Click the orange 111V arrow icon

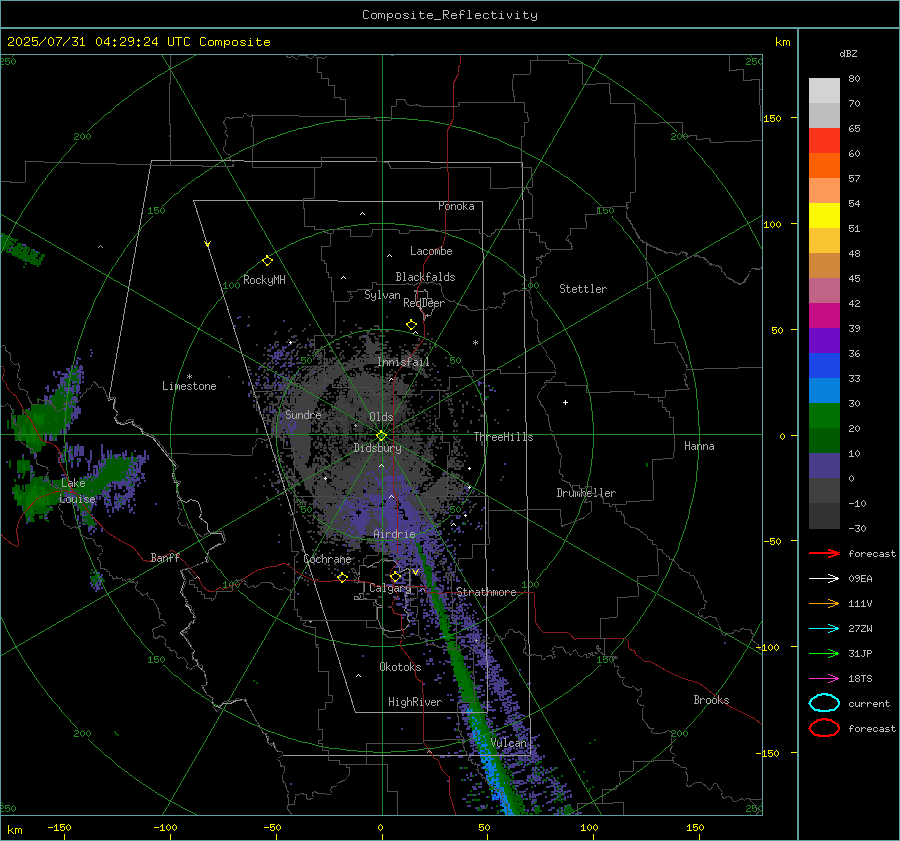tap(824, 603)
